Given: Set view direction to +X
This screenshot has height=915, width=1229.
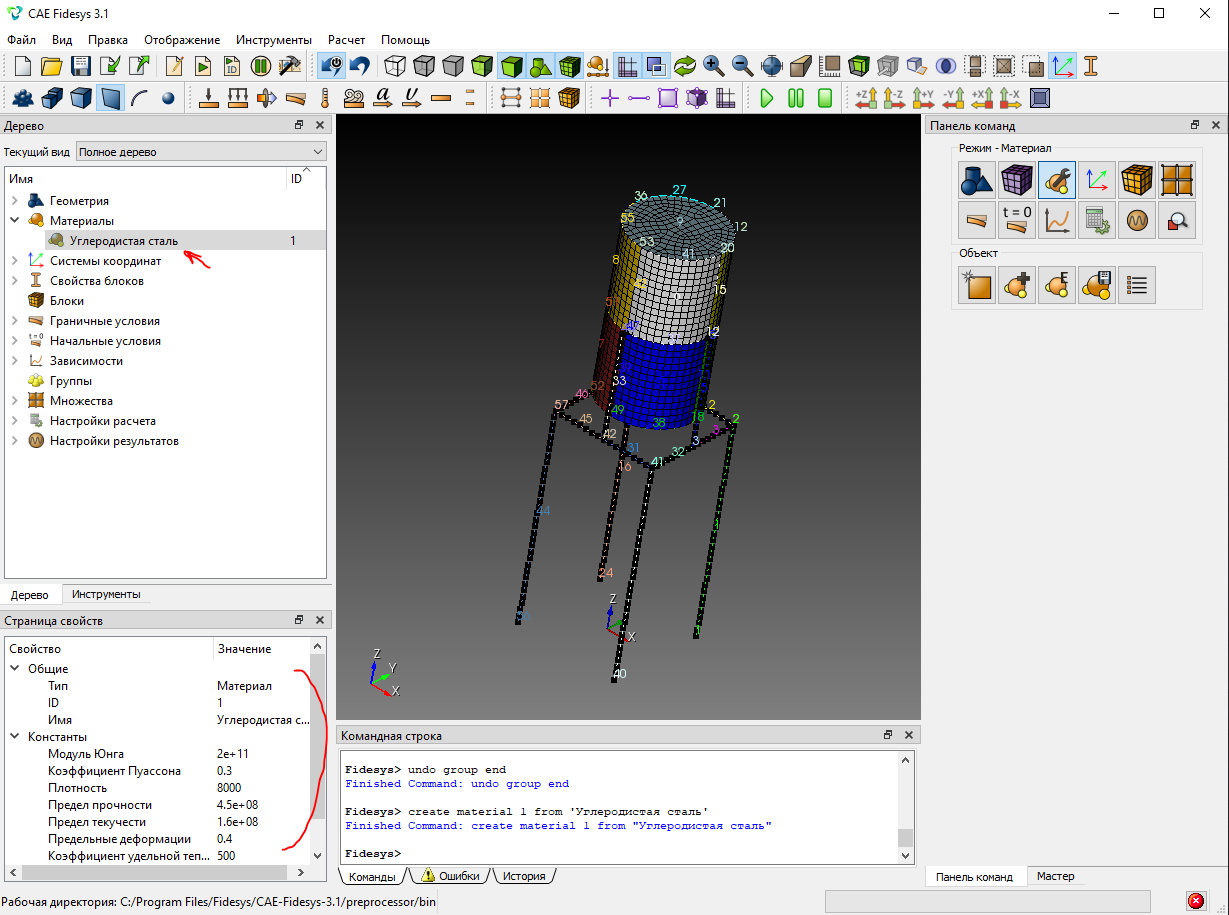Looking at the screenshot, I should 982,98.
